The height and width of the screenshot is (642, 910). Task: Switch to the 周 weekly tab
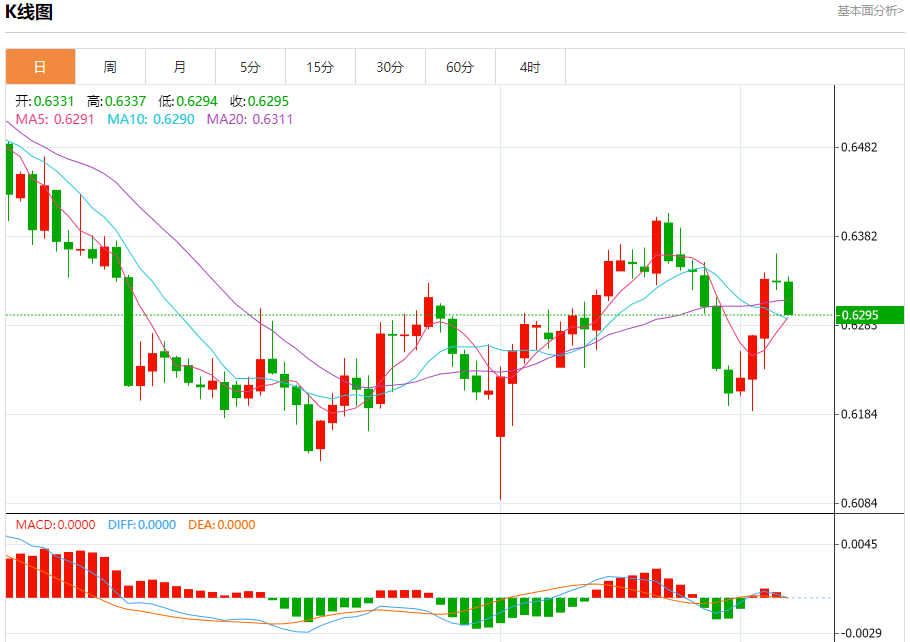pos(110,67)
